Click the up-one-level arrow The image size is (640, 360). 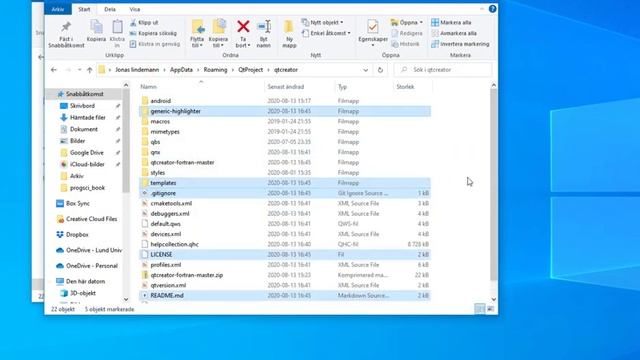[89, 70]
